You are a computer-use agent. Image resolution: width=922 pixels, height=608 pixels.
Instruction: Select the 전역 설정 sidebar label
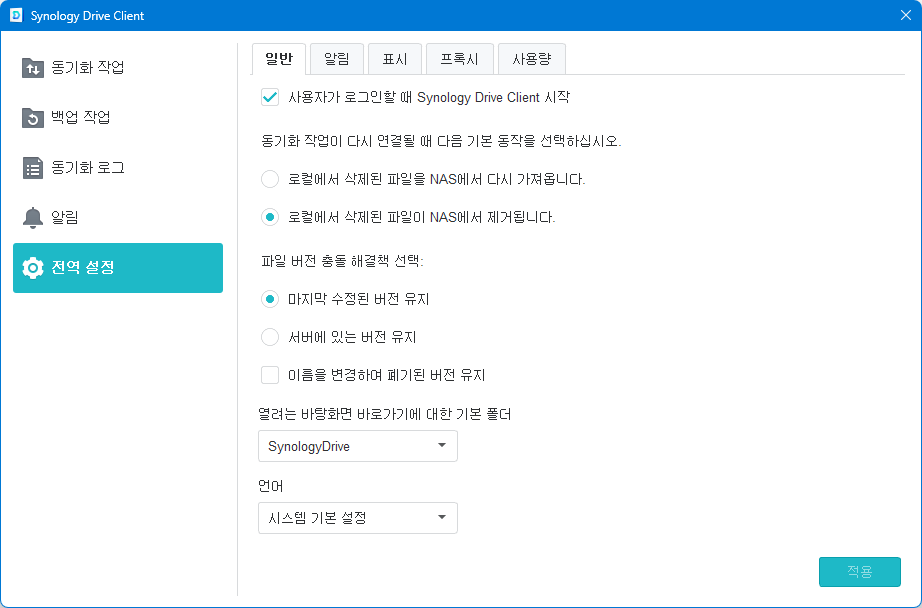(x=83, y=268)
